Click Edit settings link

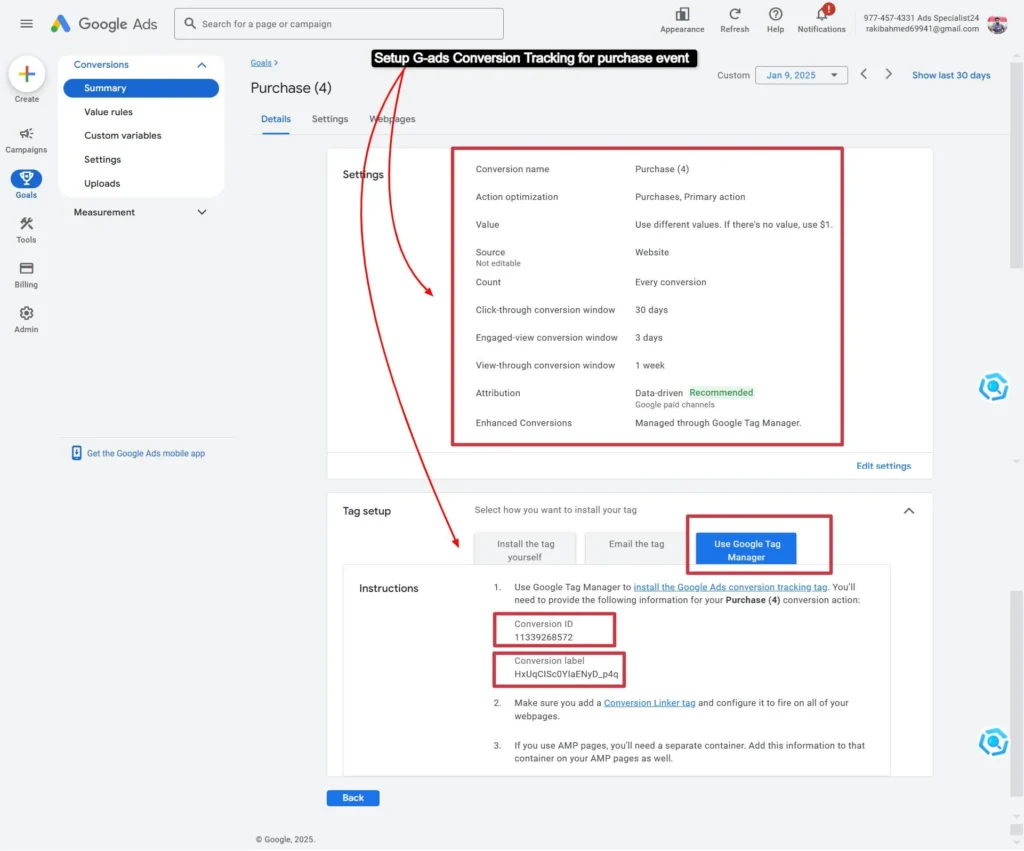tap(884, 466)
